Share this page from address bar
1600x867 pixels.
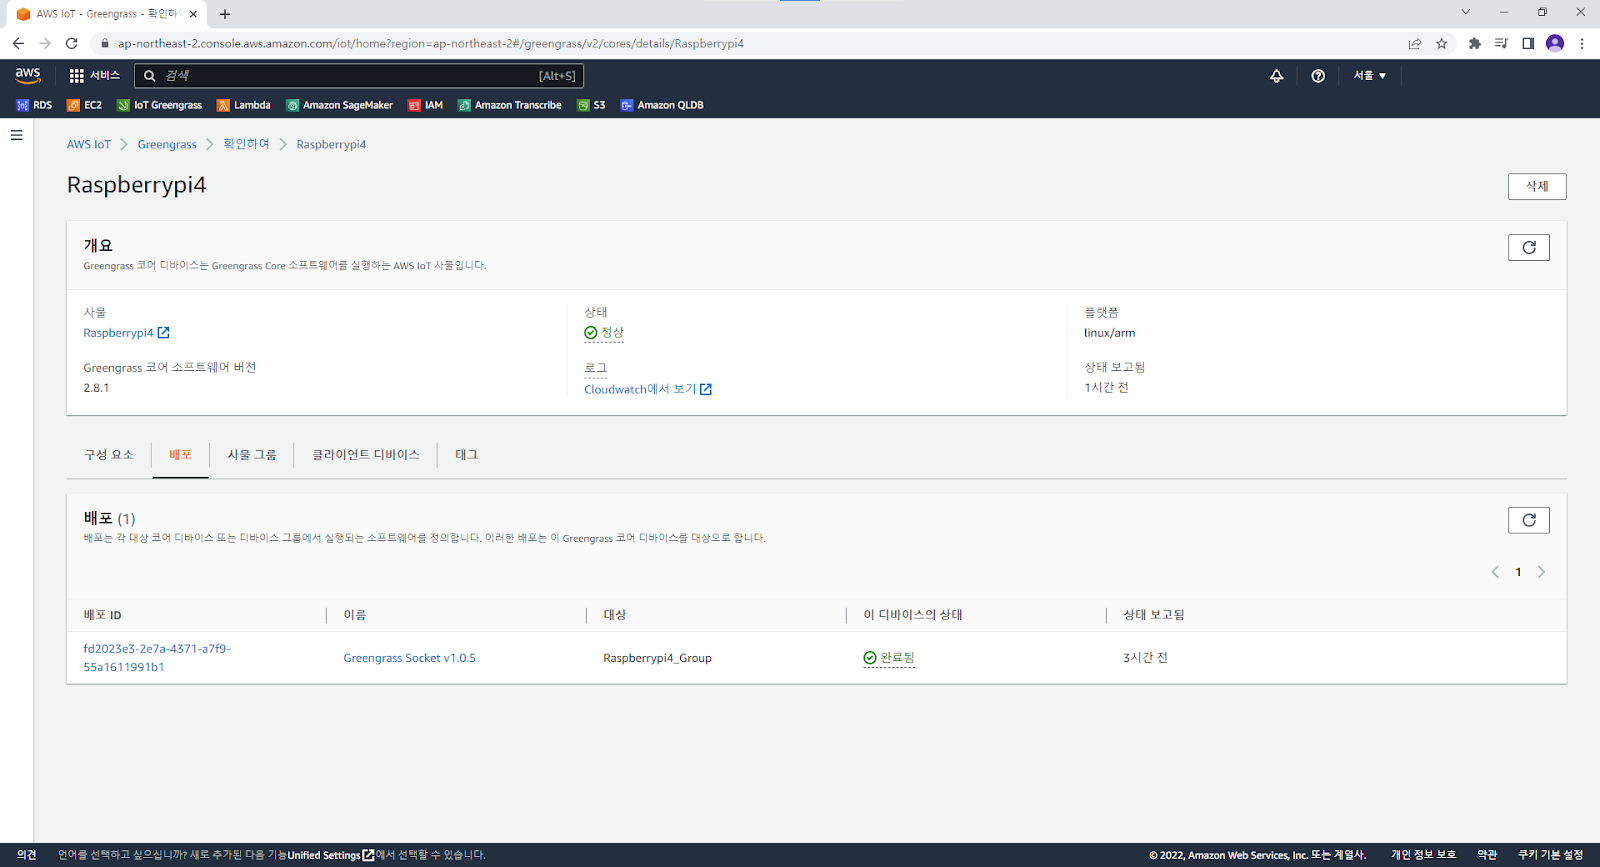point(1414,43)
